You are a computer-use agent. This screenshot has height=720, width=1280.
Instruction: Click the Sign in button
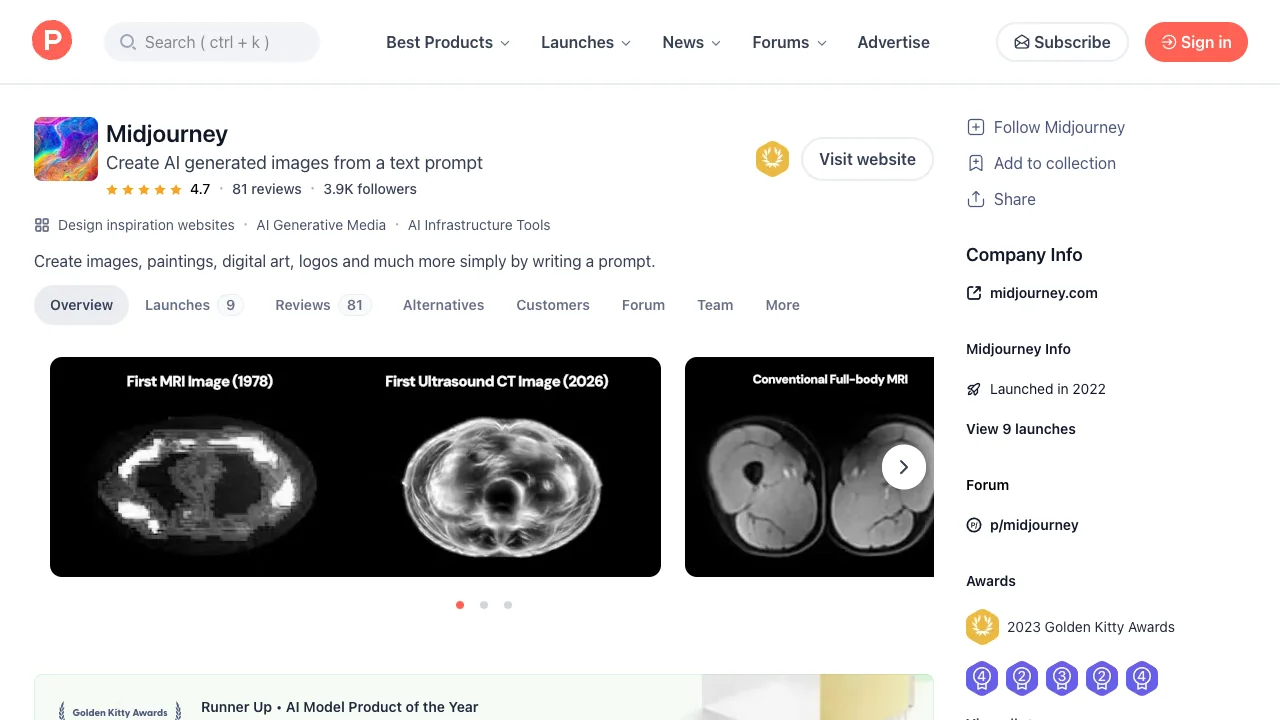pos(1196,42)
